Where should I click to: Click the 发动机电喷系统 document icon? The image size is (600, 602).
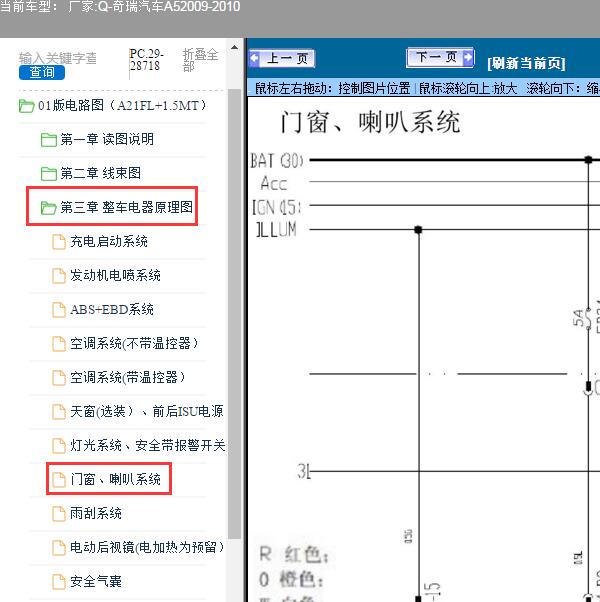pyautogui.click(x=59, y=276)
